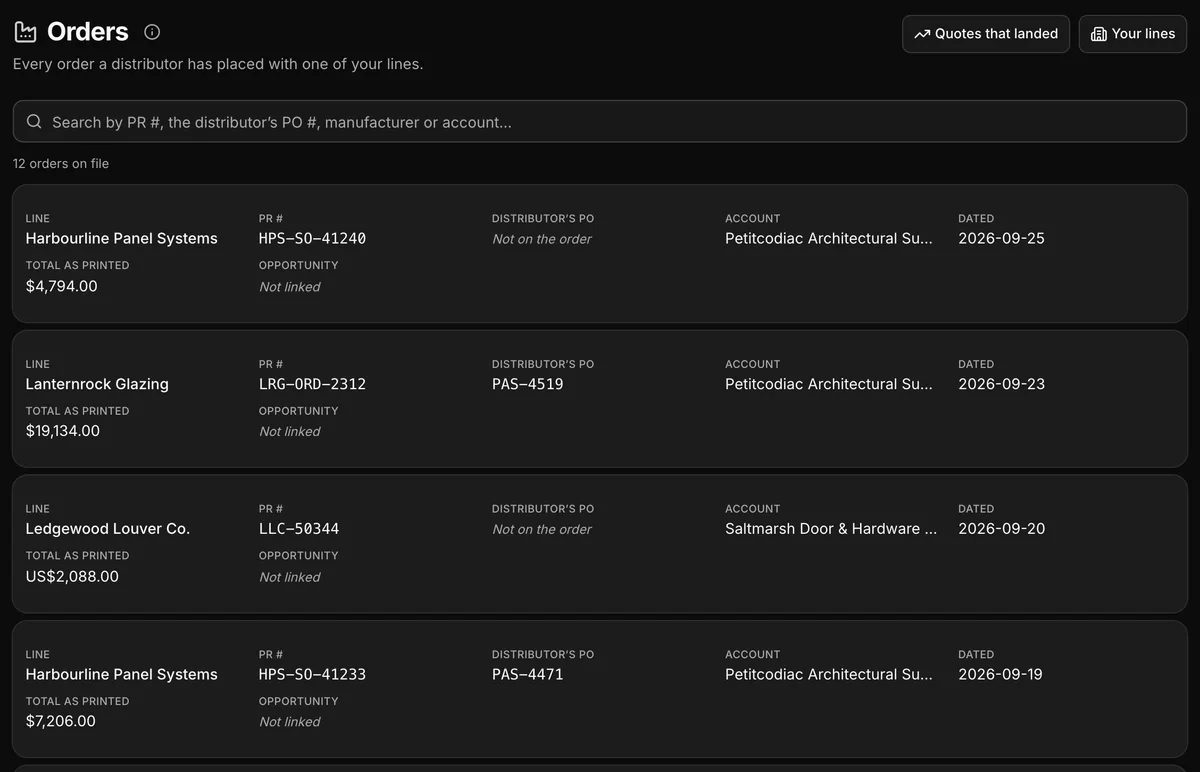
Task: Click the factory icon left of Orders
Action: pos(25,32)
